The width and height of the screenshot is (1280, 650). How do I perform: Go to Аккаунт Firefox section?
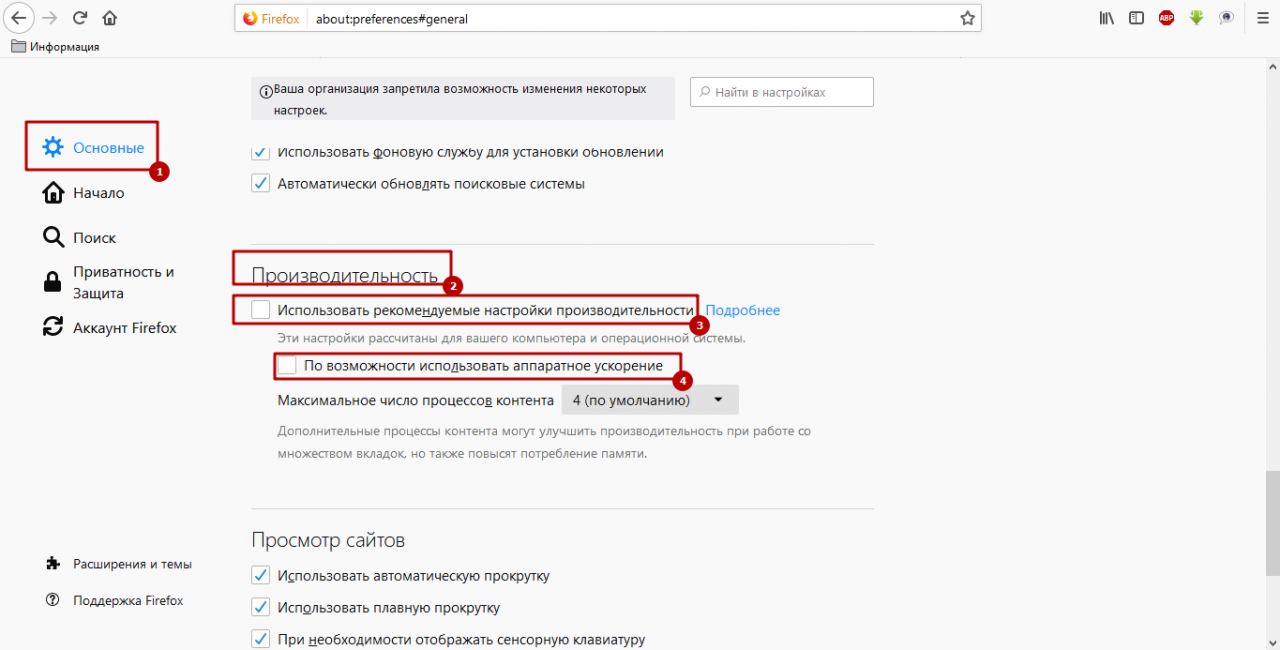click(109, 327)
